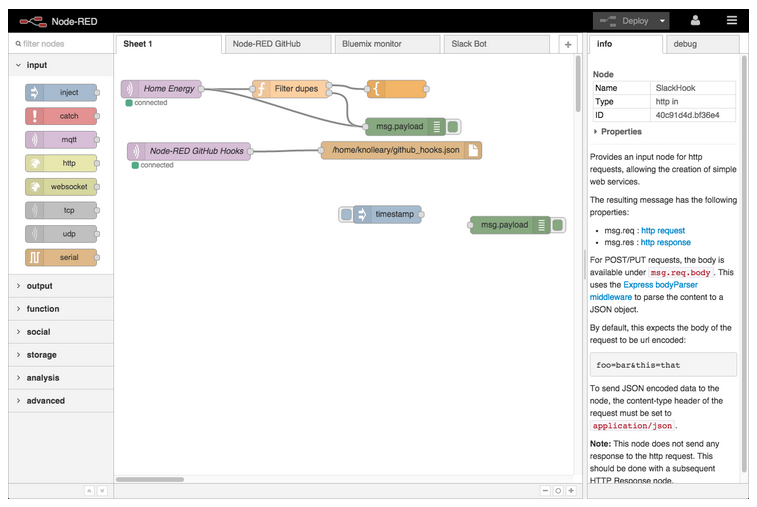Click the node ID 40c91d4d.bf36e4
757x507 pixels.
[687, 115]
